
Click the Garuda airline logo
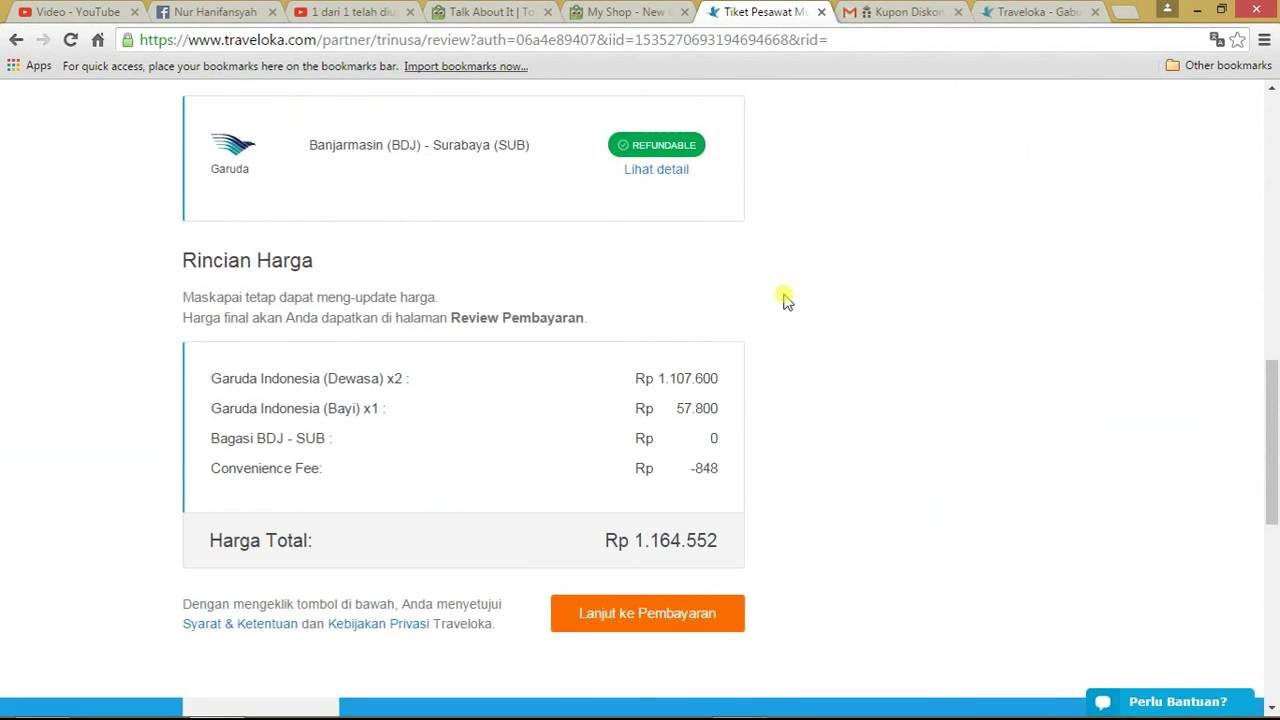pos(232,145)
